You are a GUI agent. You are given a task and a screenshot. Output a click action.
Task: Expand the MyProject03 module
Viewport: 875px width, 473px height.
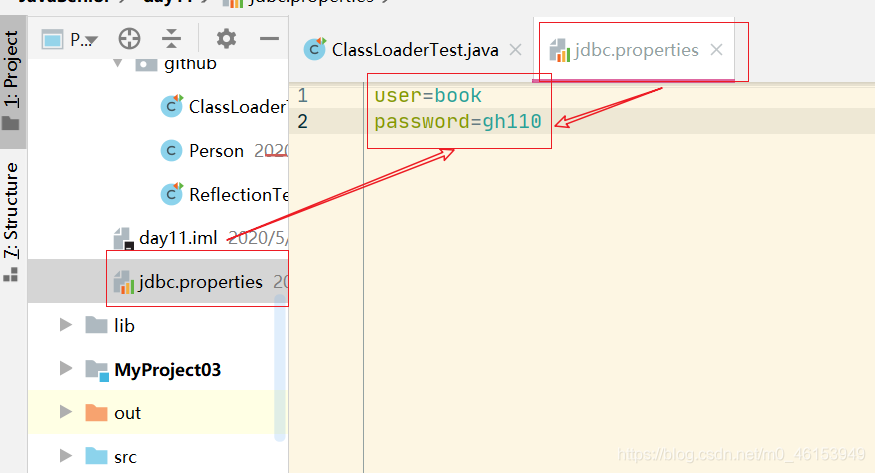(x=66, y=368)
